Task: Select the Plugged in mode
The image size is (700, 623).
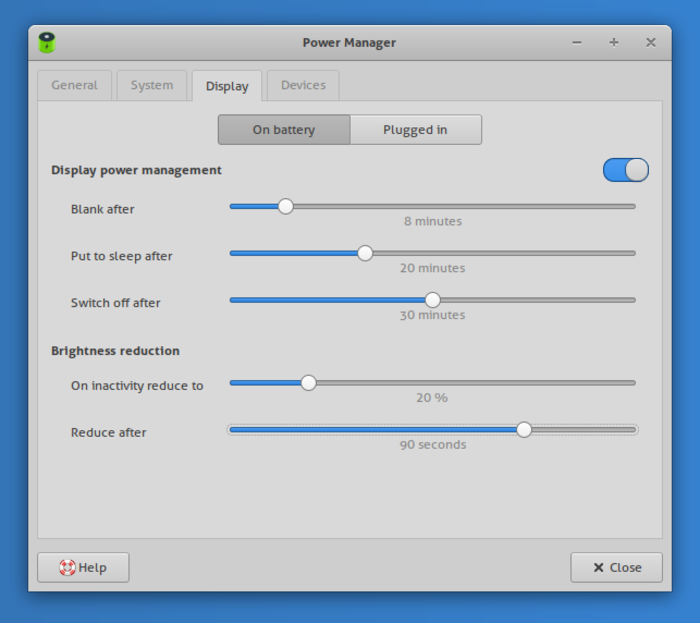Action: click(x=416, y=130)
